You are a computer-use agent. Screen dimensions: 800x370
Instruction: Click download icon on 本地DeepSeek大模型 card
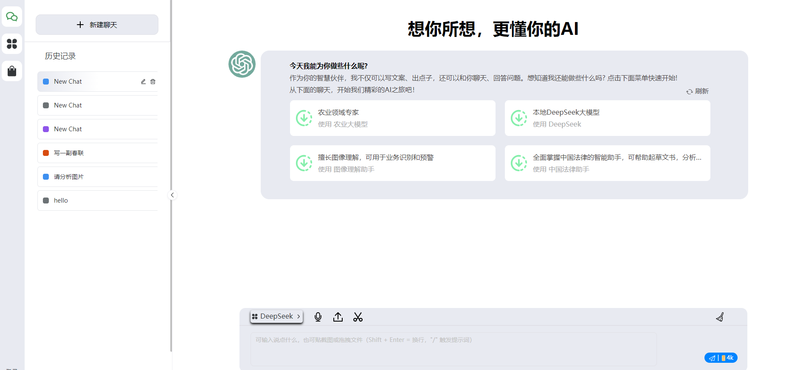pos(519,118)
